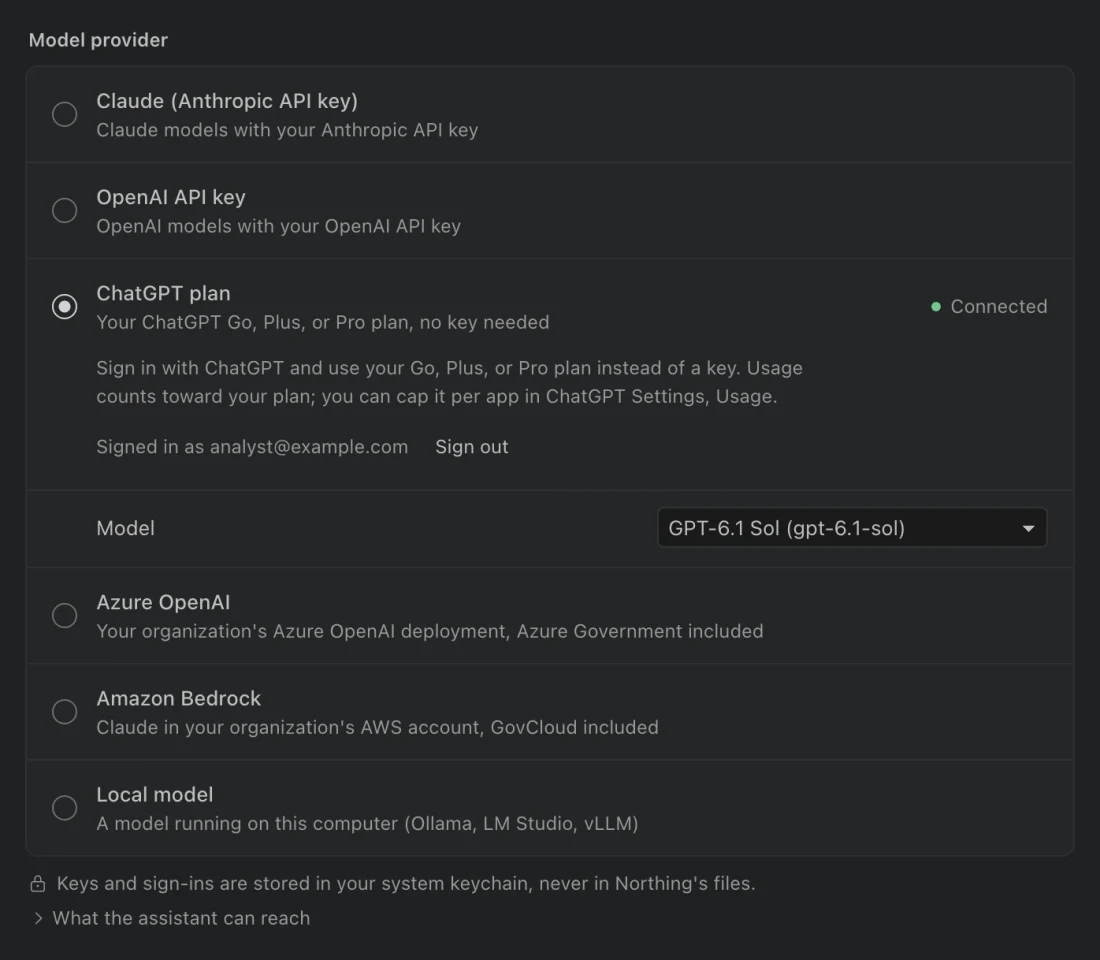Click the Azure Government included description

tap(429, 631)
